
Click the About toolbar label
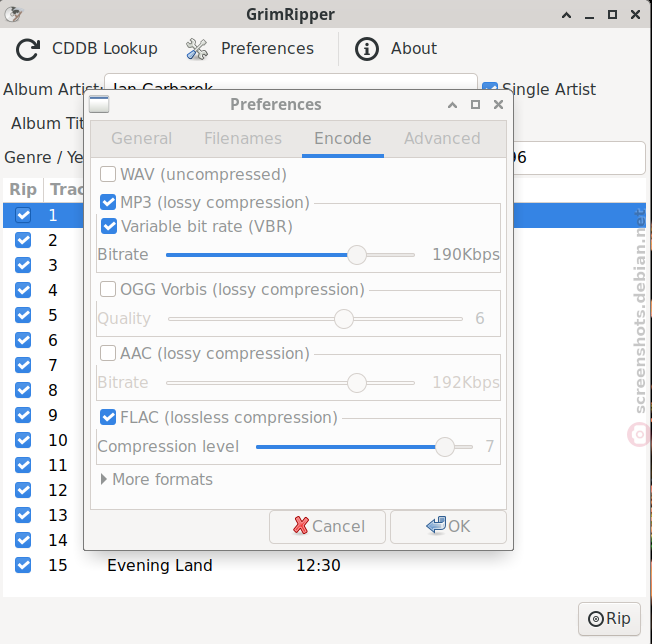pyautogui.click(x=414, y=48)
